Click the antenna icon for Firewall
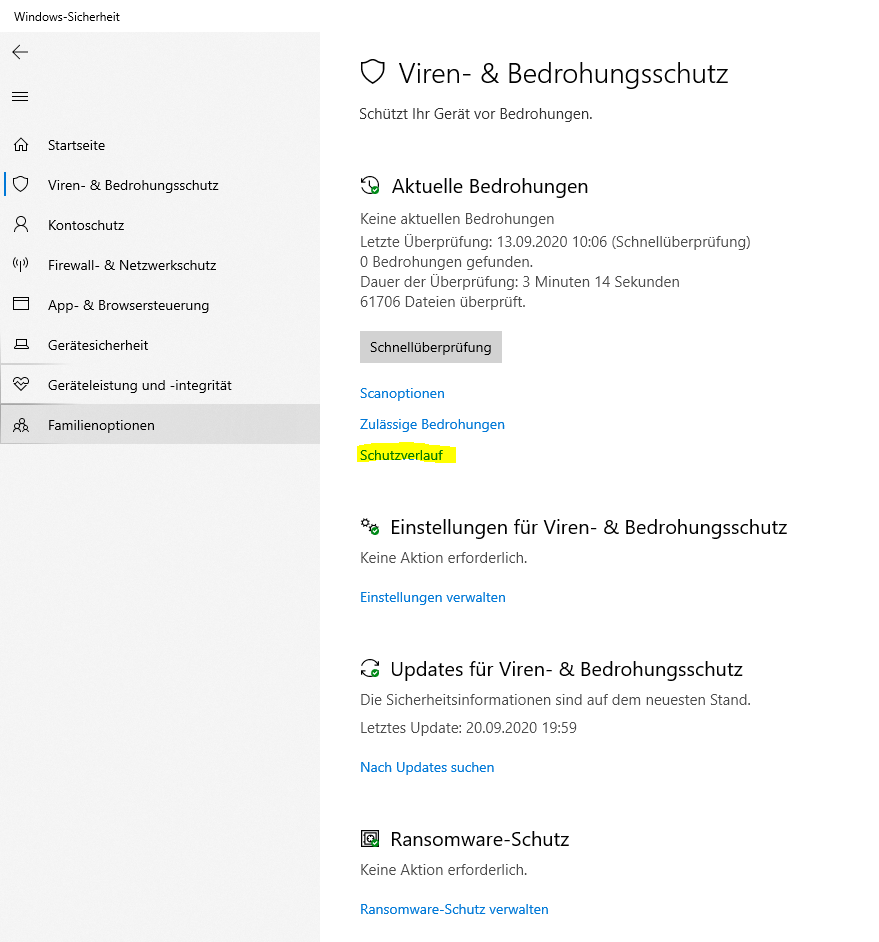Viewport: 879px width, 942px height. (21, 264)
